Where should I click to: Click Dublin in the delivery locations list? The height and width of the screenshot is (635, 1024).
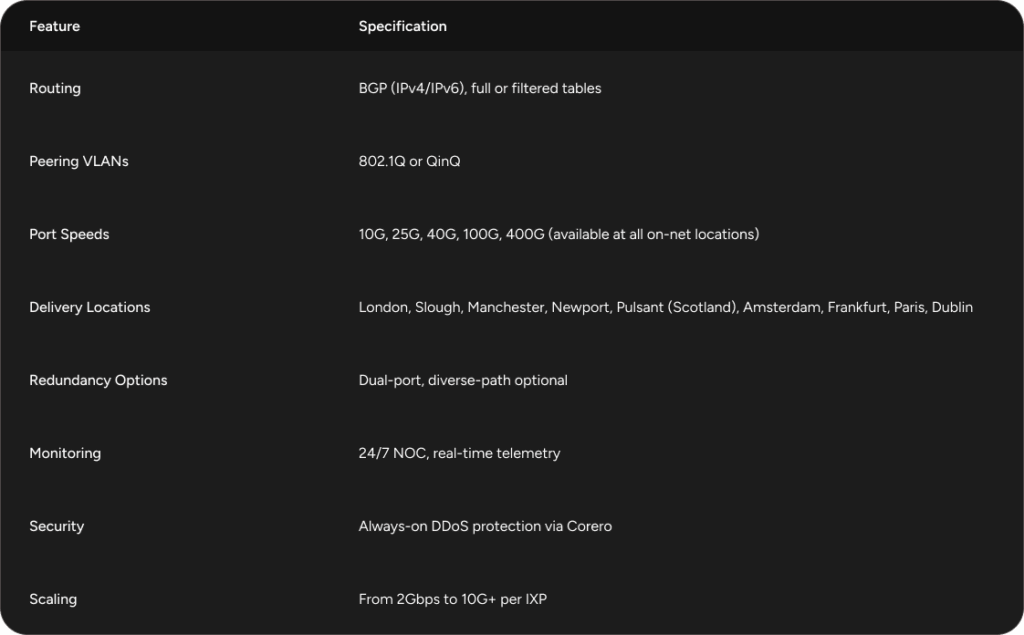[x=952, y=307]
